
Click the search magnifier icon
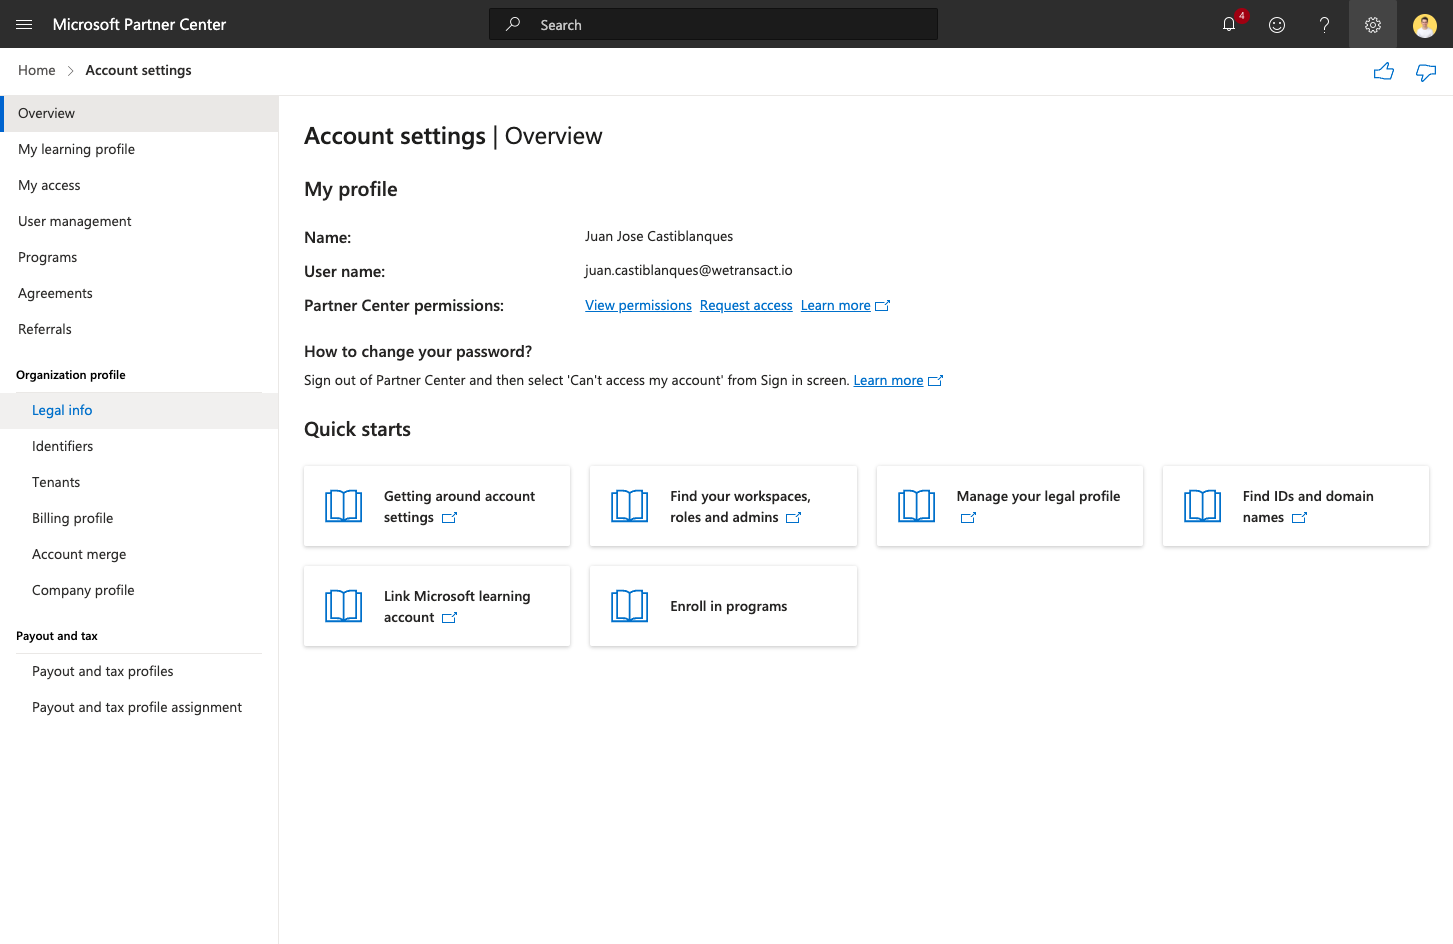513,24
